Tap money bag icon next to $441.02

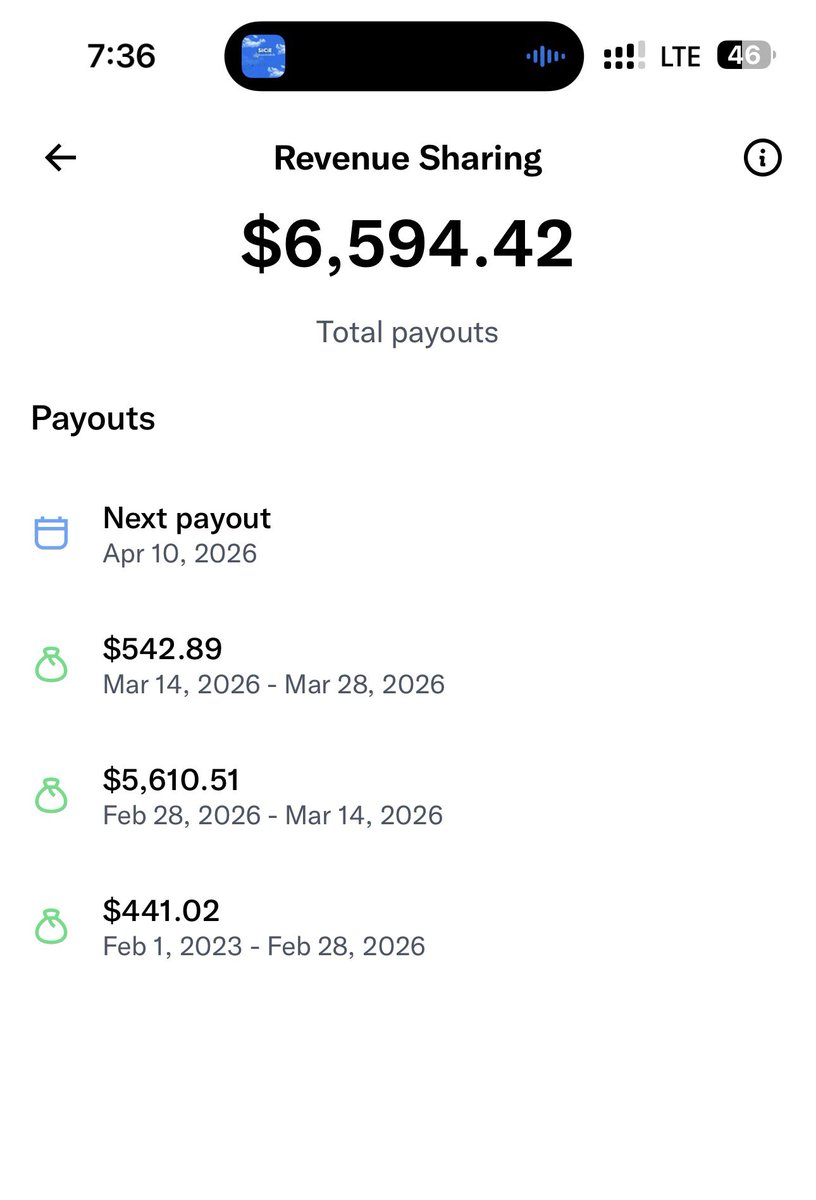51,927
